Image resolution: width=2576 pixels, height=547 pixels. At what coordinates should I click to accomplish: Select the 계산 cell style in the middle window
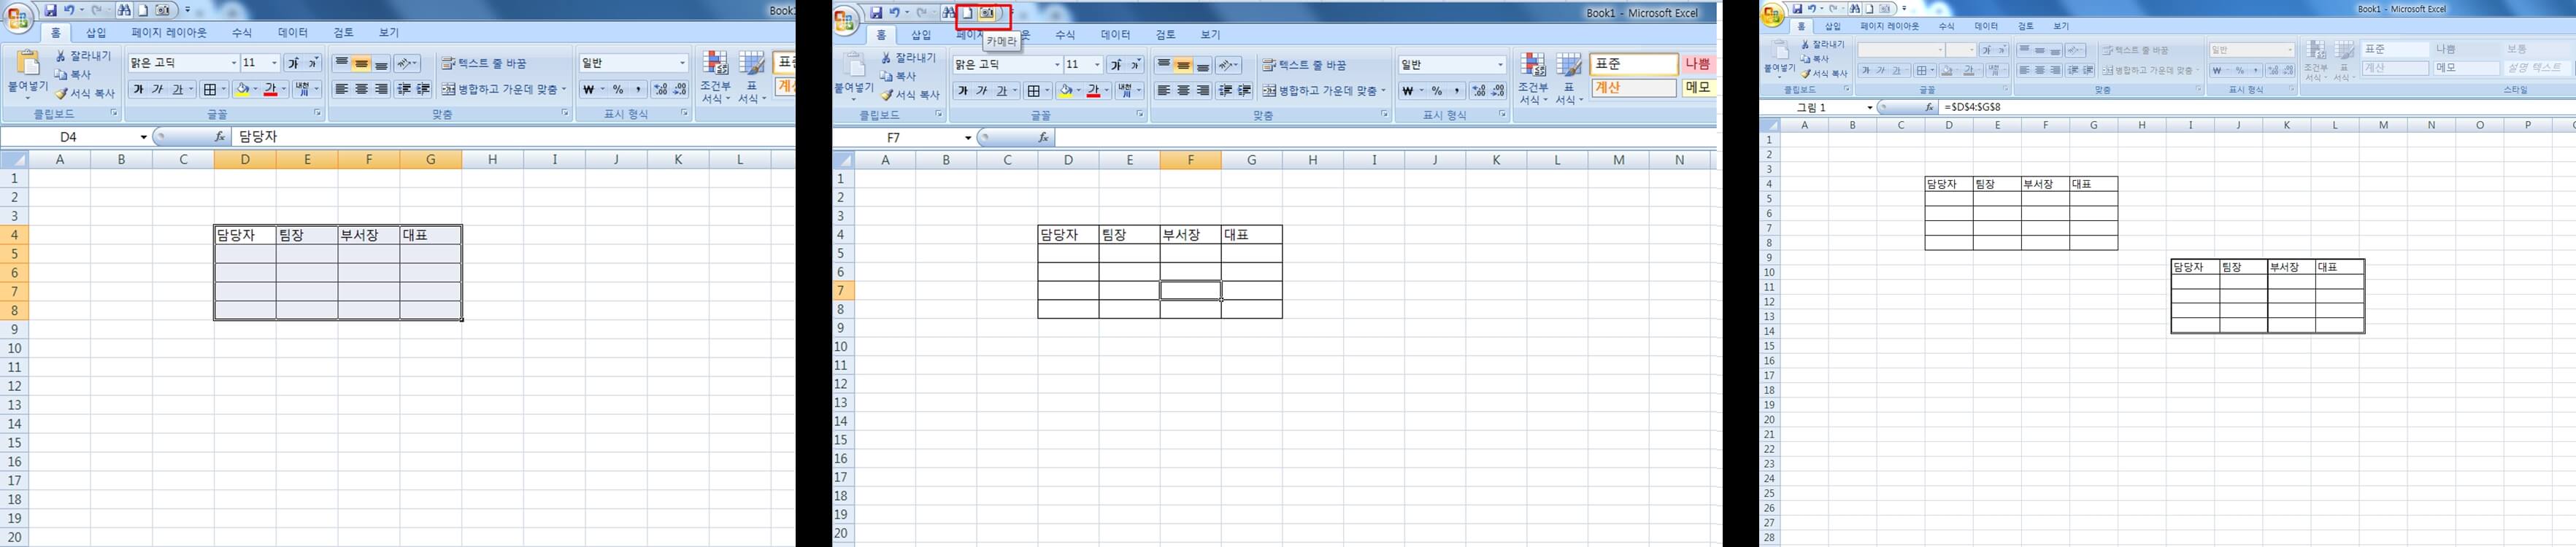(1634, 88)
